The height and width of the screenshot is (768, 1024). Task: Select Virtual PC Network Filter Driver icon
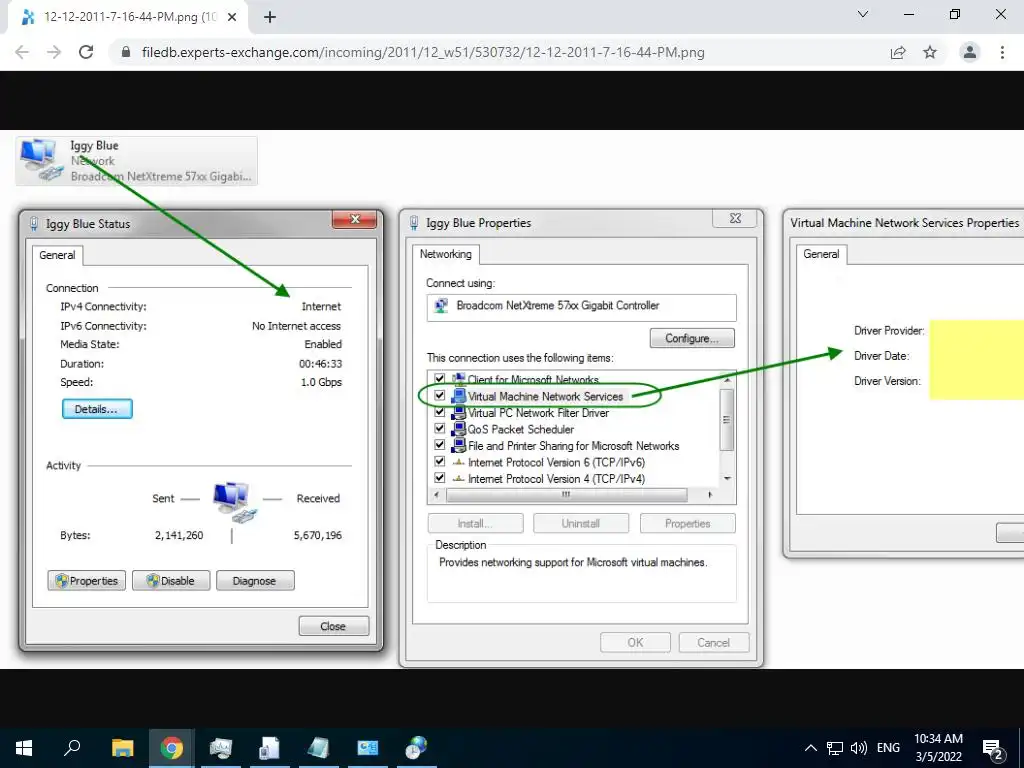click(x=458, y=412)
